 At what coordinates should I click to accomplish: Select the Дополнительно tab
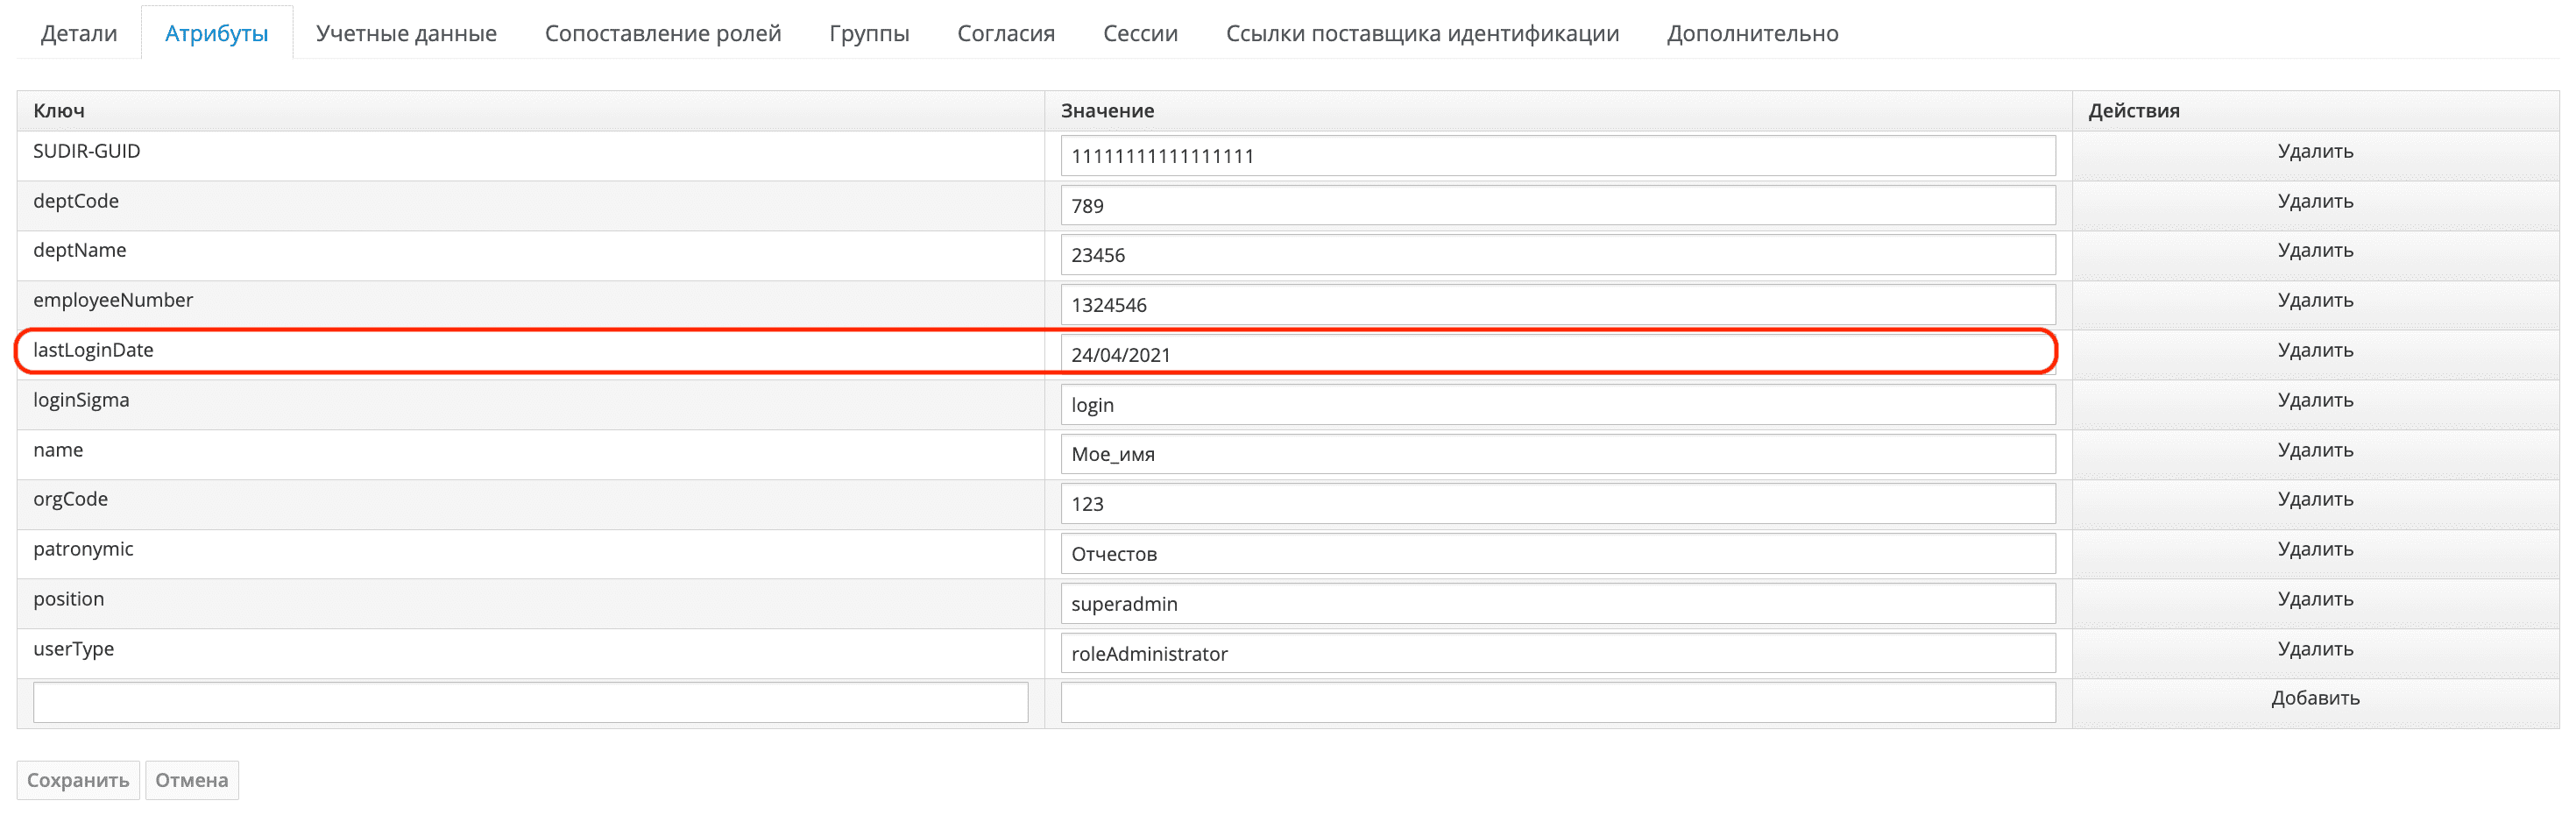pyautogui.click(x=1751, y=33)
